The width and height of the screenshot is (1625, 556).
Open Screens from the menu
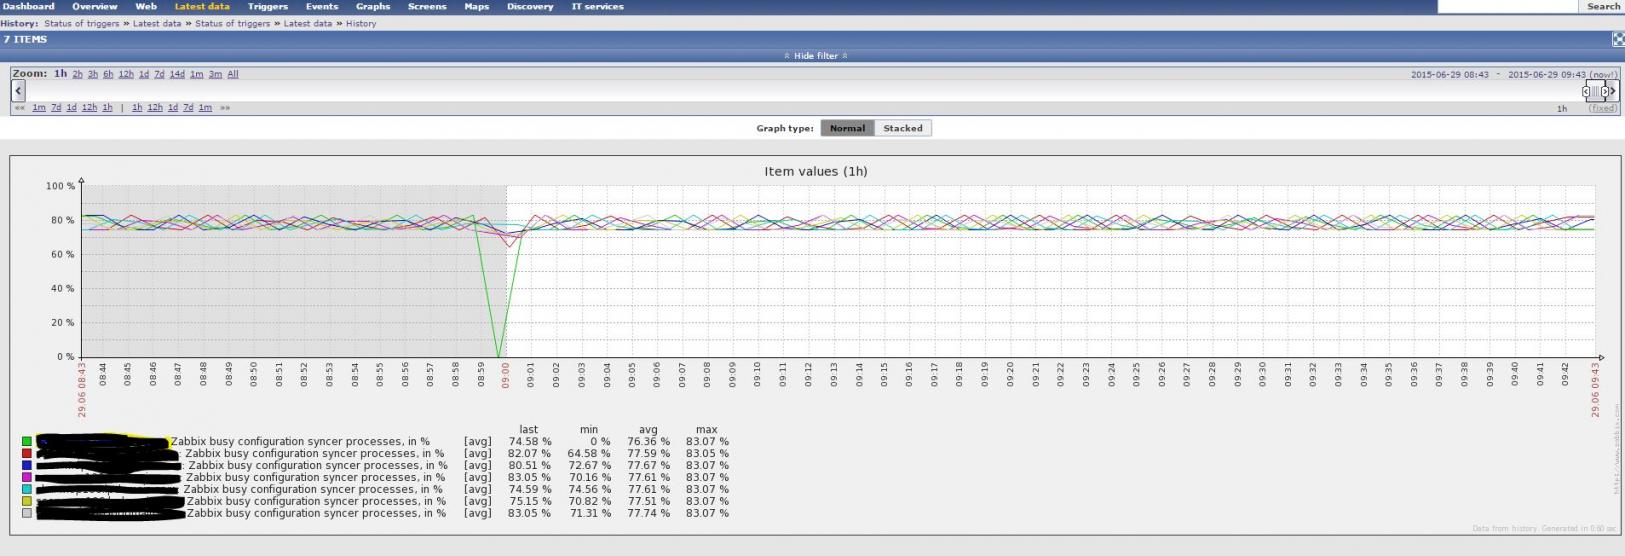point(427,6)
